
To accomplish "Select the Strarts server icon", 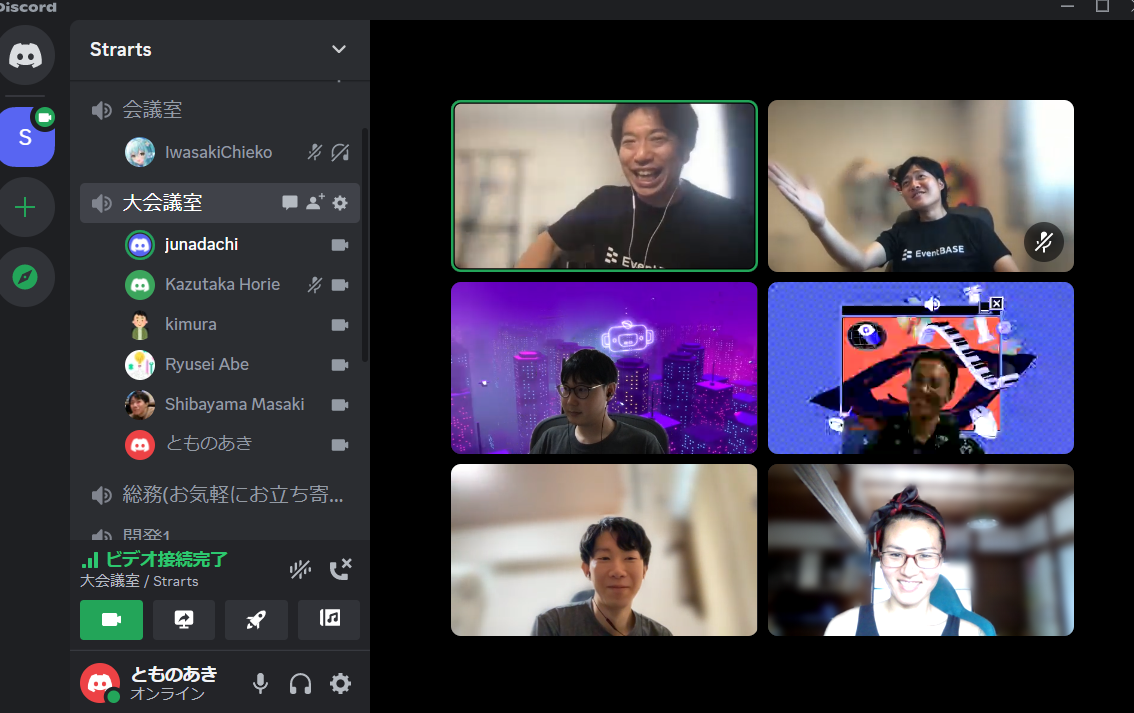I will click(26, 137).
